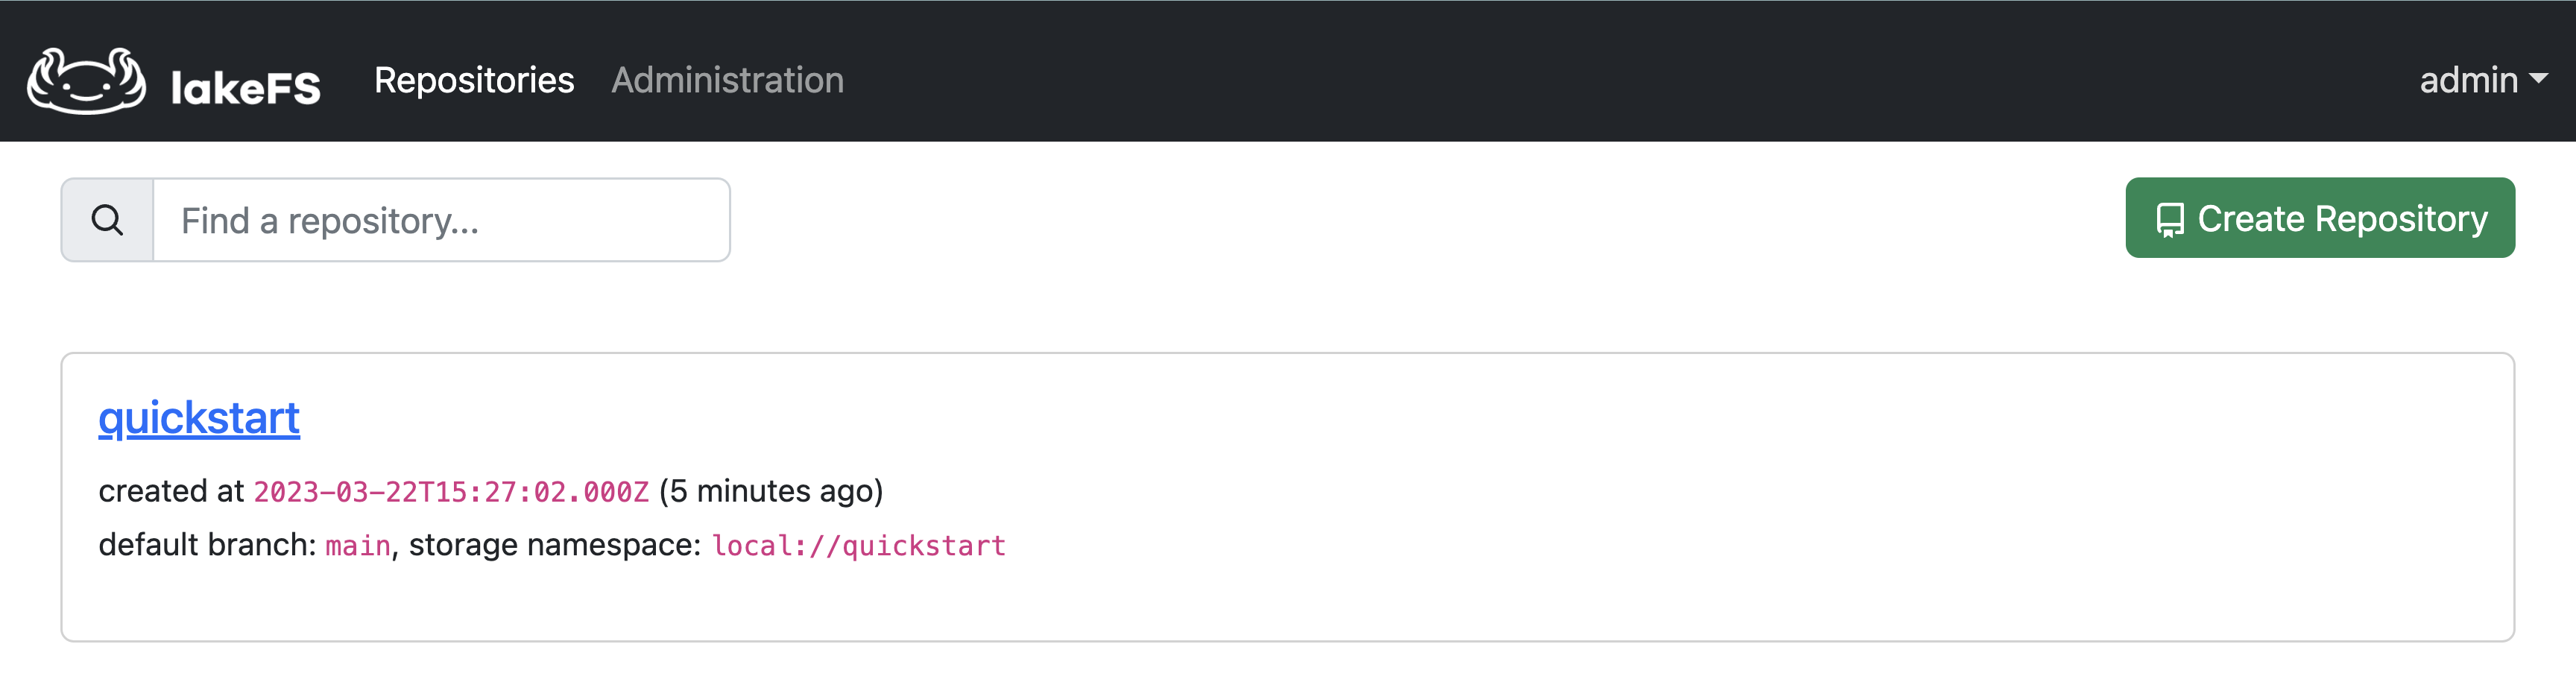Click the local://quickstart storage namespace
Image resolution: width=2576 pixels, height=688 pixels.
[859, 546]
